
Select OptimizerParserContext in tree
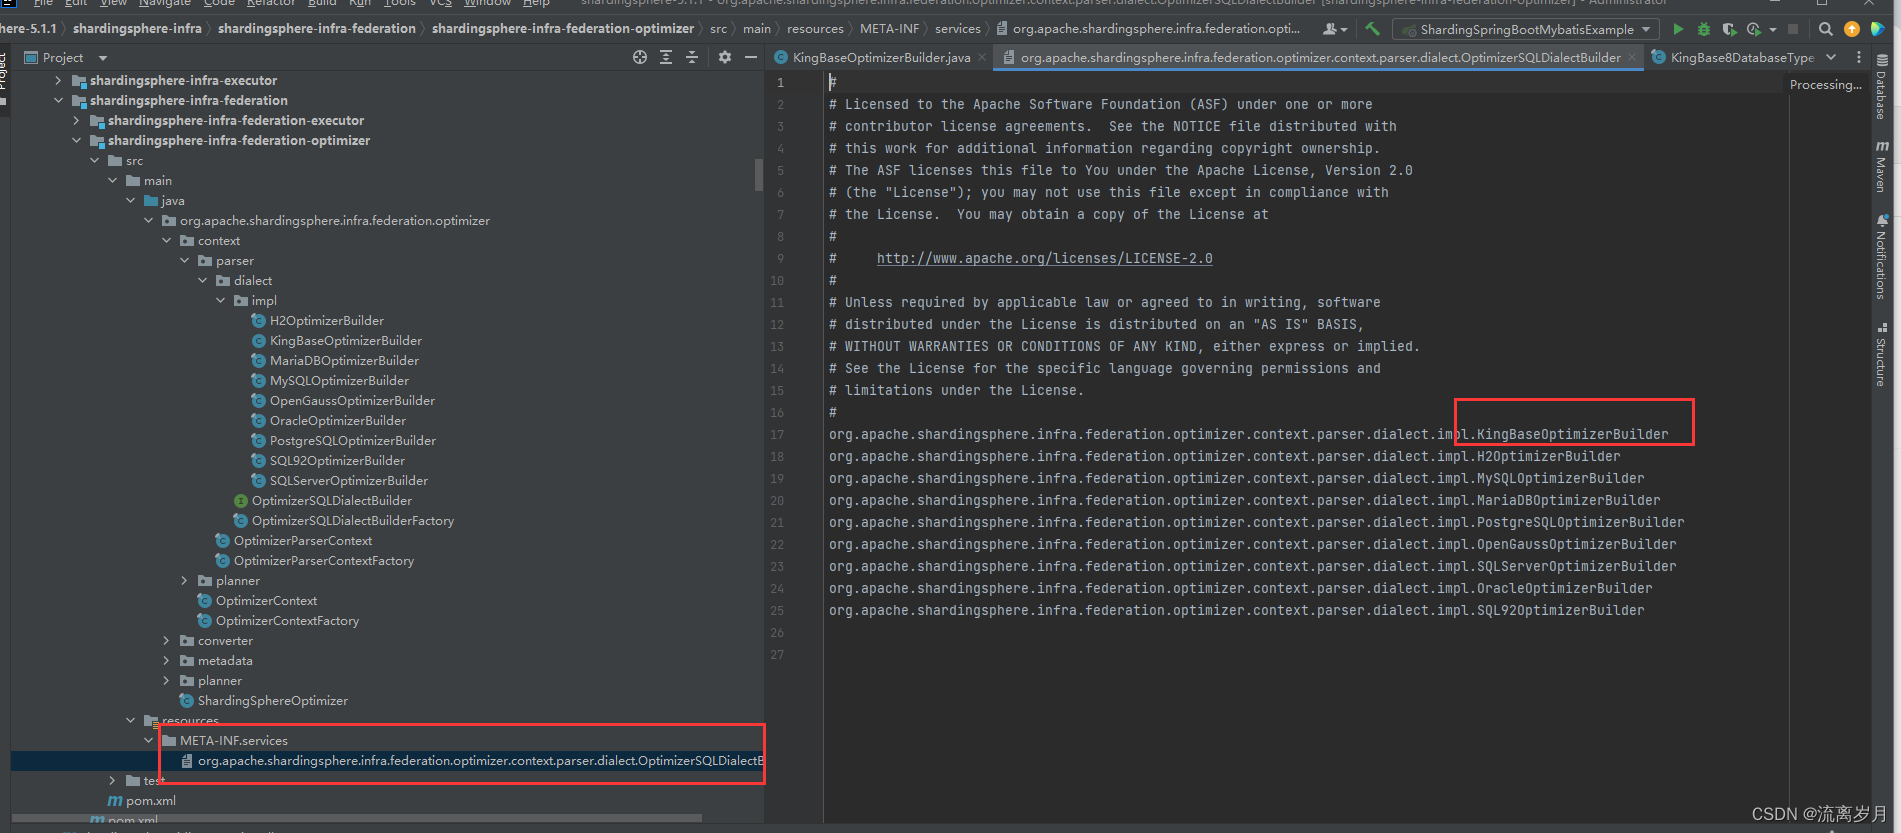[293, 540]
